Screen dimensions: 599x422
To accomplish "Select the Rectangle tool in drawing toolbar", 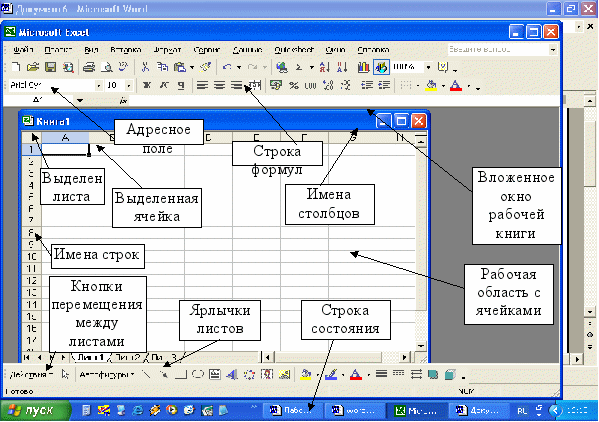I will (180, 374).
